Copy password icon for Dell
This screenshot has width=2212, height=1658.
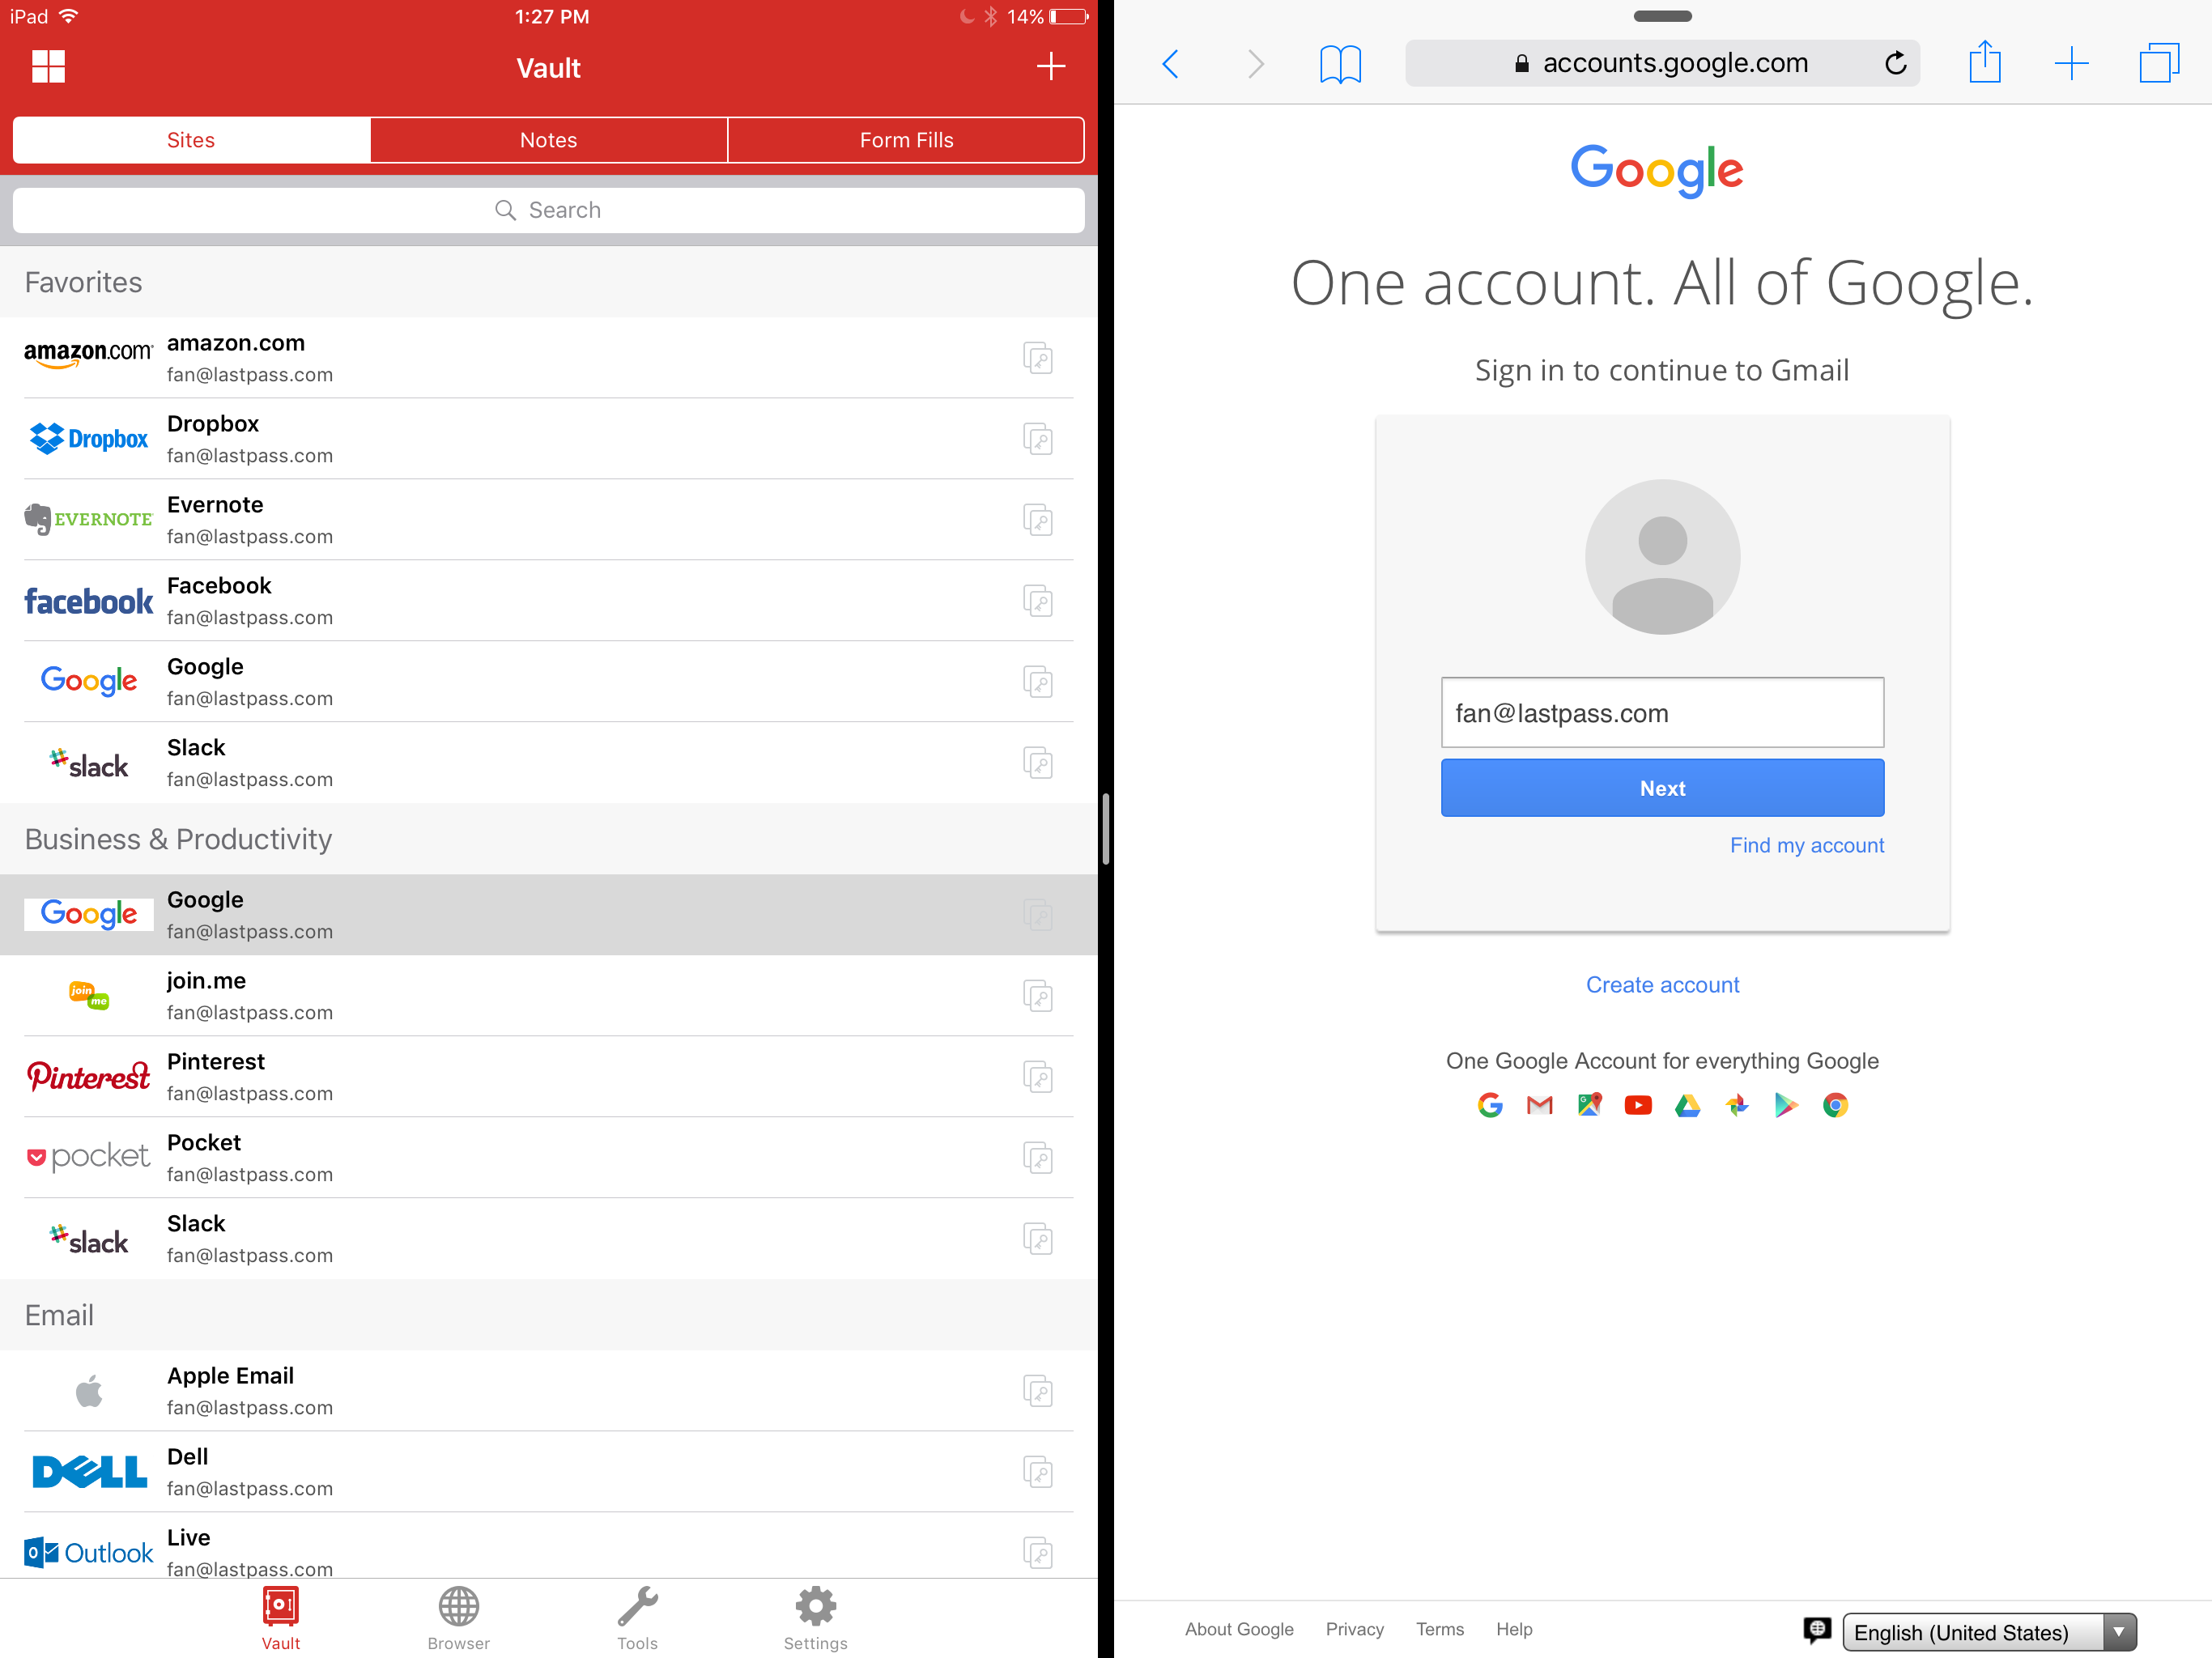pyautogui.click(x=1038, y=1472)
